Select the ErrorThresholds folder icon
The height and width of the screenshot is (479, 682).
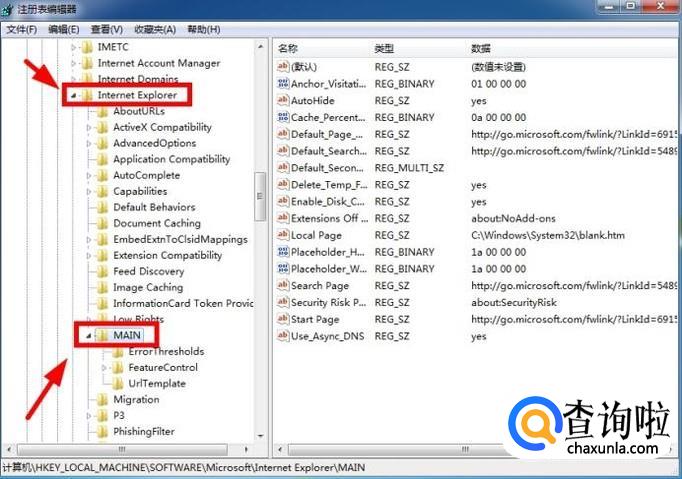coord(118,352)
